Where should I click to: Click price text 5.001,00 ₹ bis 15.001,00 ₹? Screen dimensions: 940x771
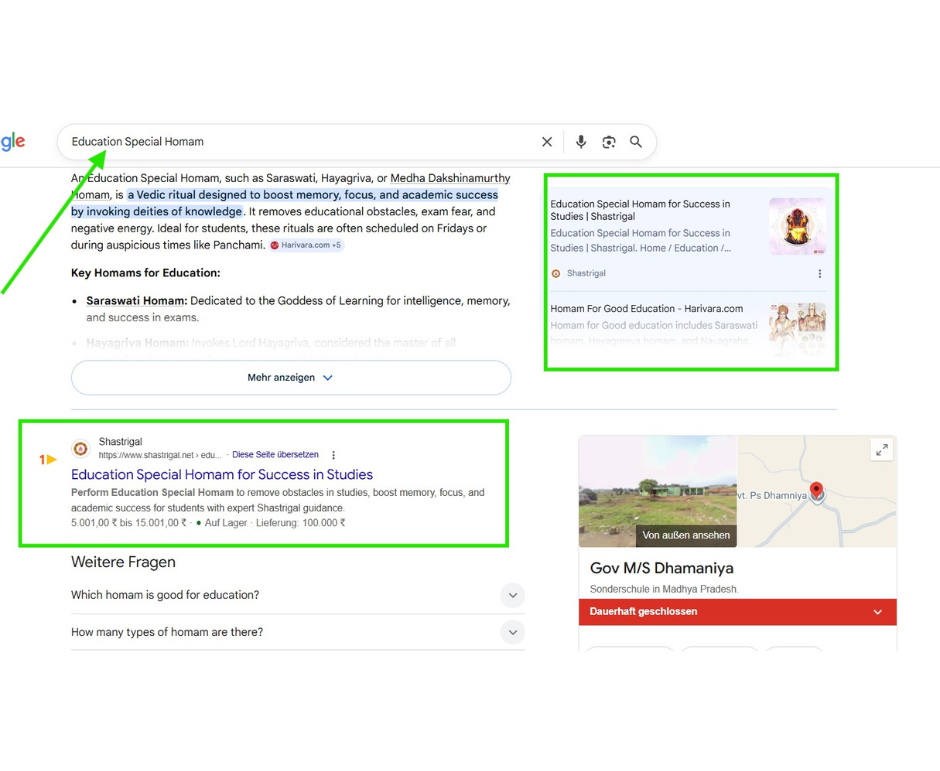(x=129, y=523)
